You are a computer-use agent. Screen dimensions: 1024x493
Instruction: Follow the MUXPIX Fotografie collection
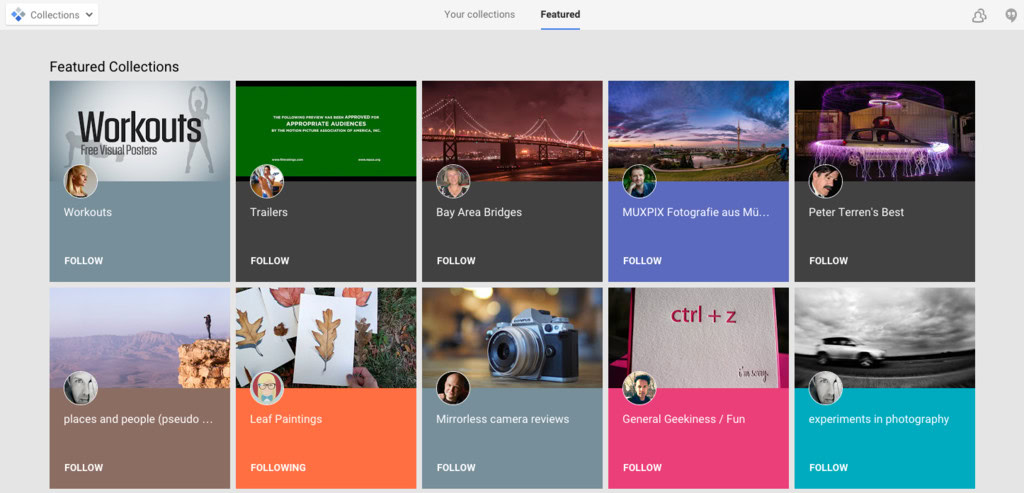(642, 261)
